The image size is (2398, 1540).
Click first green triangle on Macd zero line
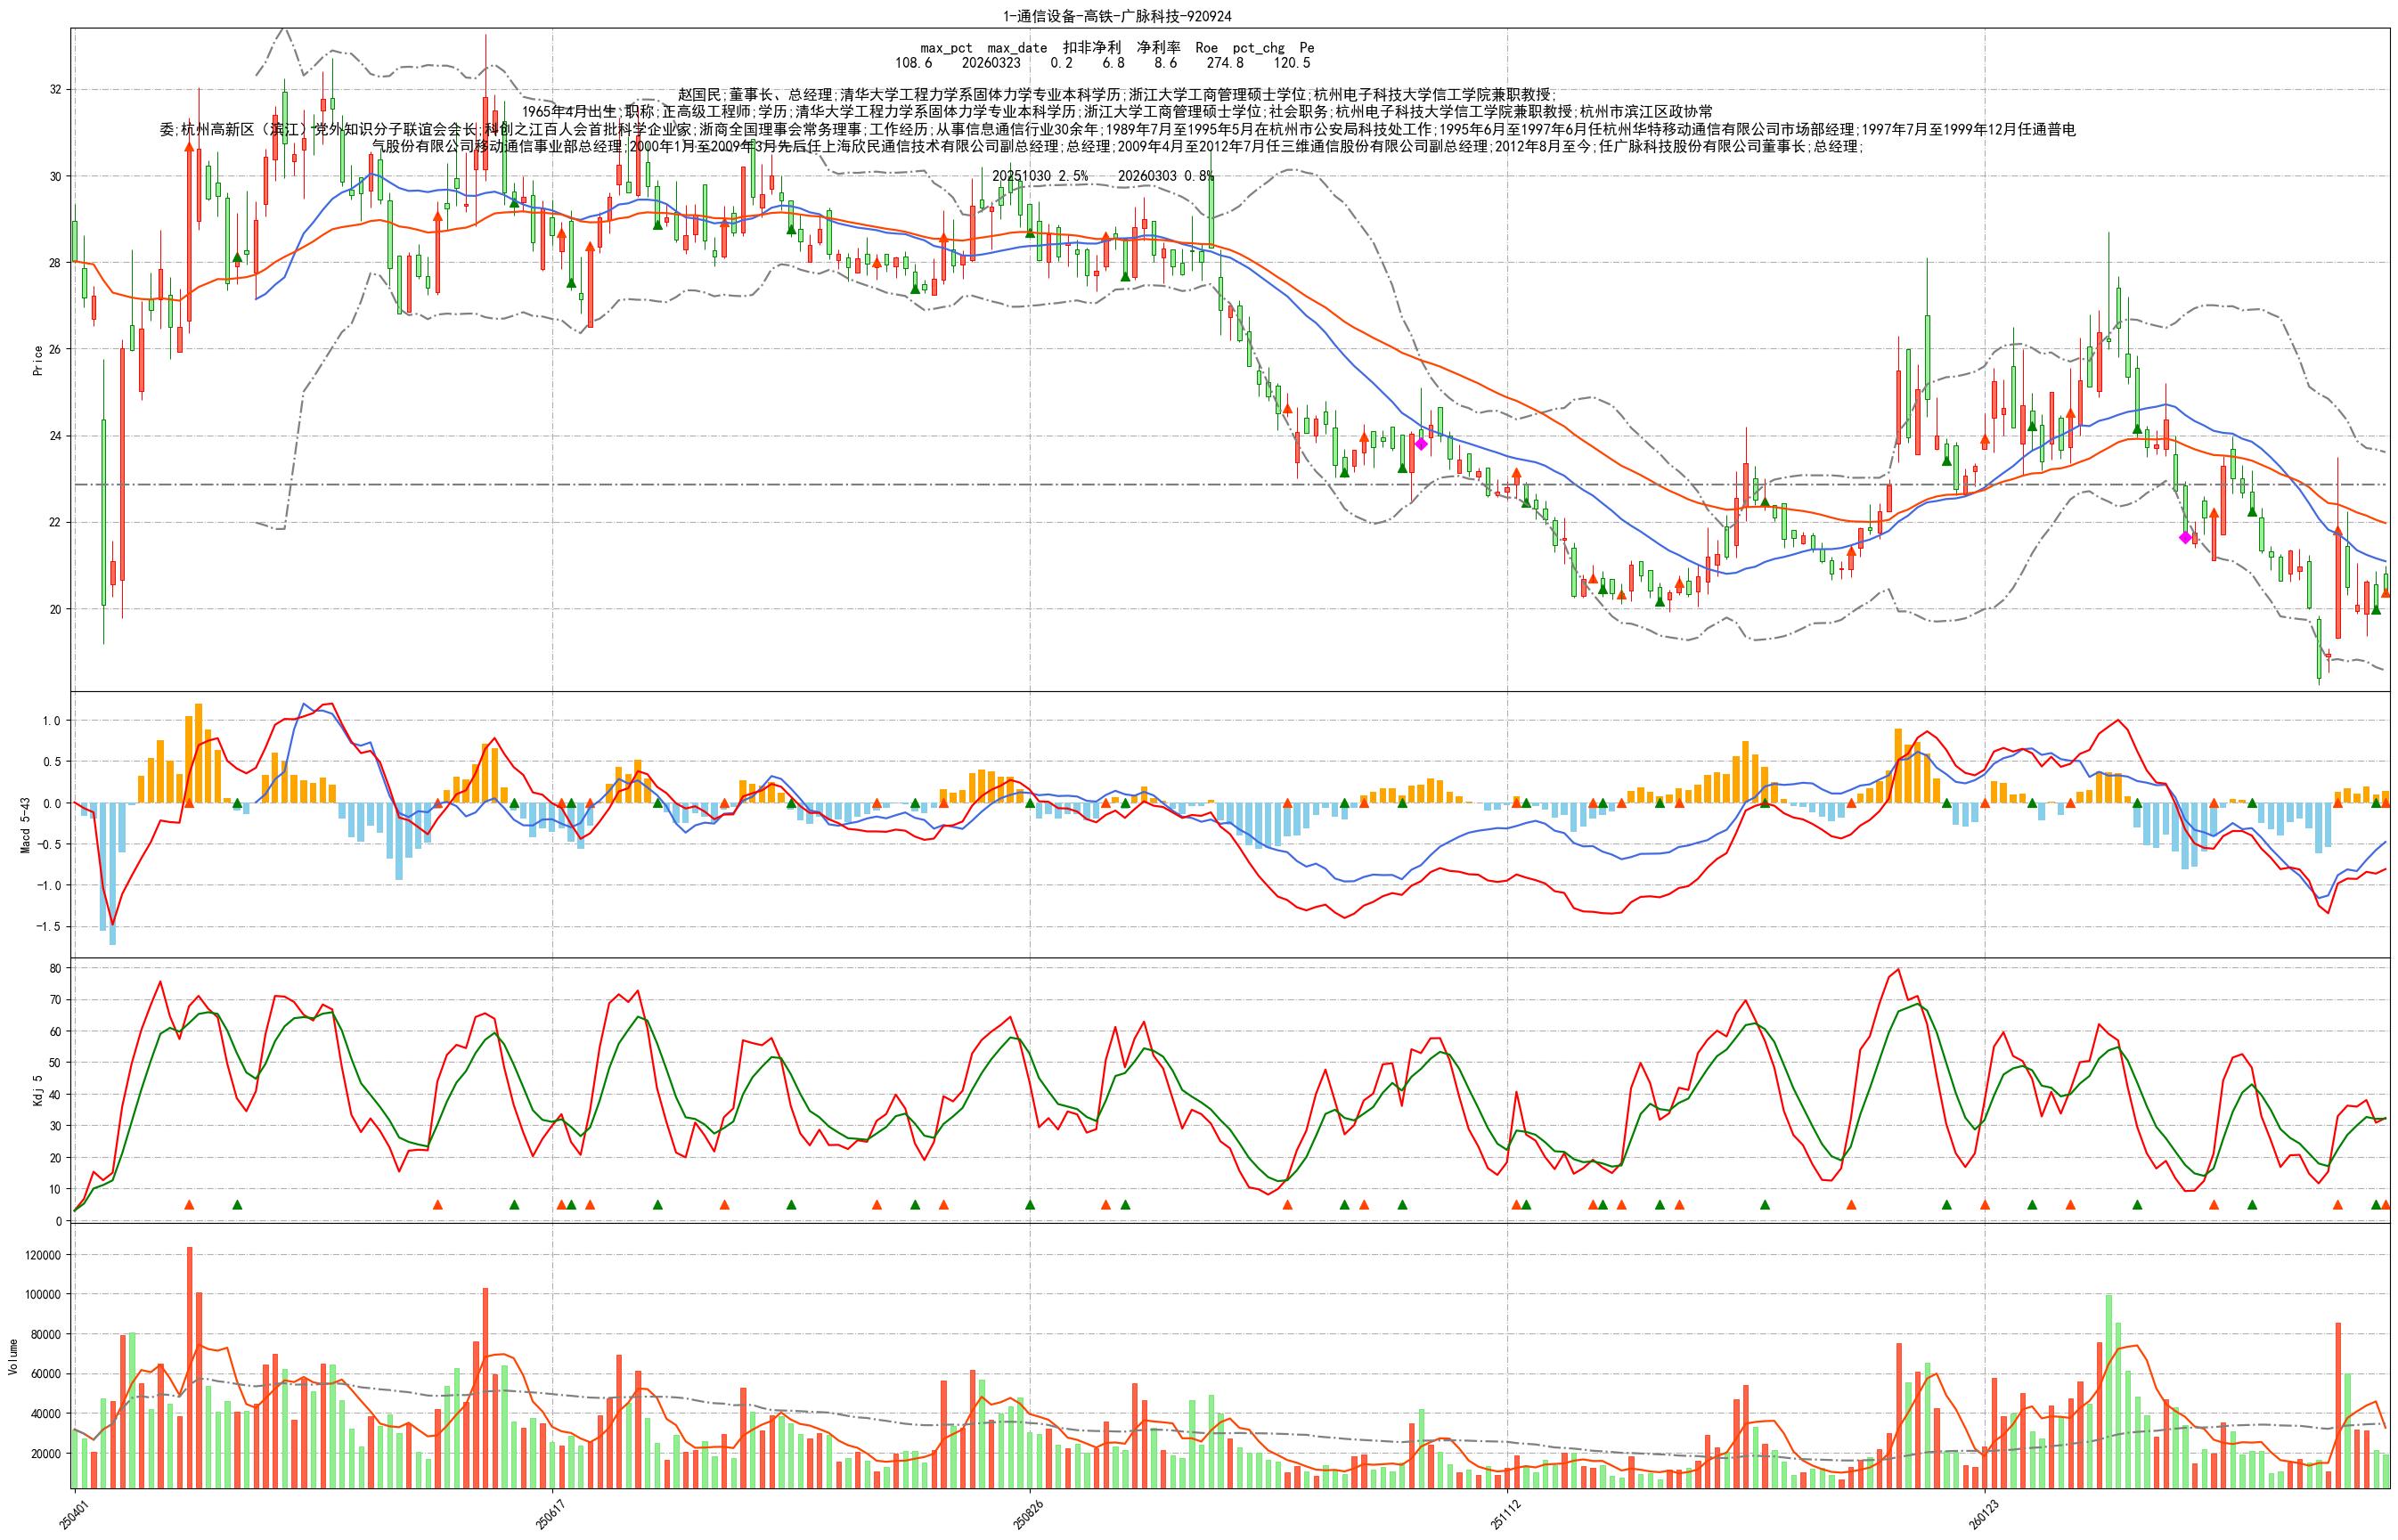click(237, 803)
